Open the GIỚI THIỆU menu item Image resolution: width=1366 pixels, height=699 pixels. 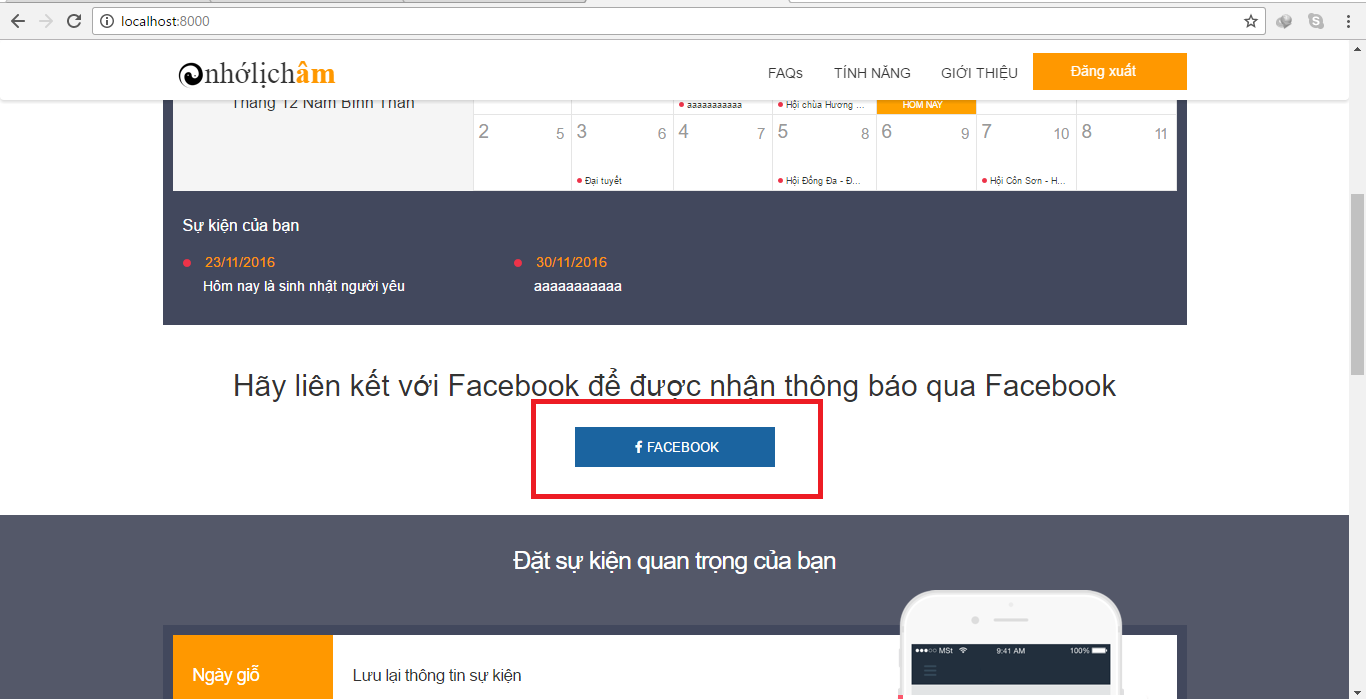click(x=979, y=73)
